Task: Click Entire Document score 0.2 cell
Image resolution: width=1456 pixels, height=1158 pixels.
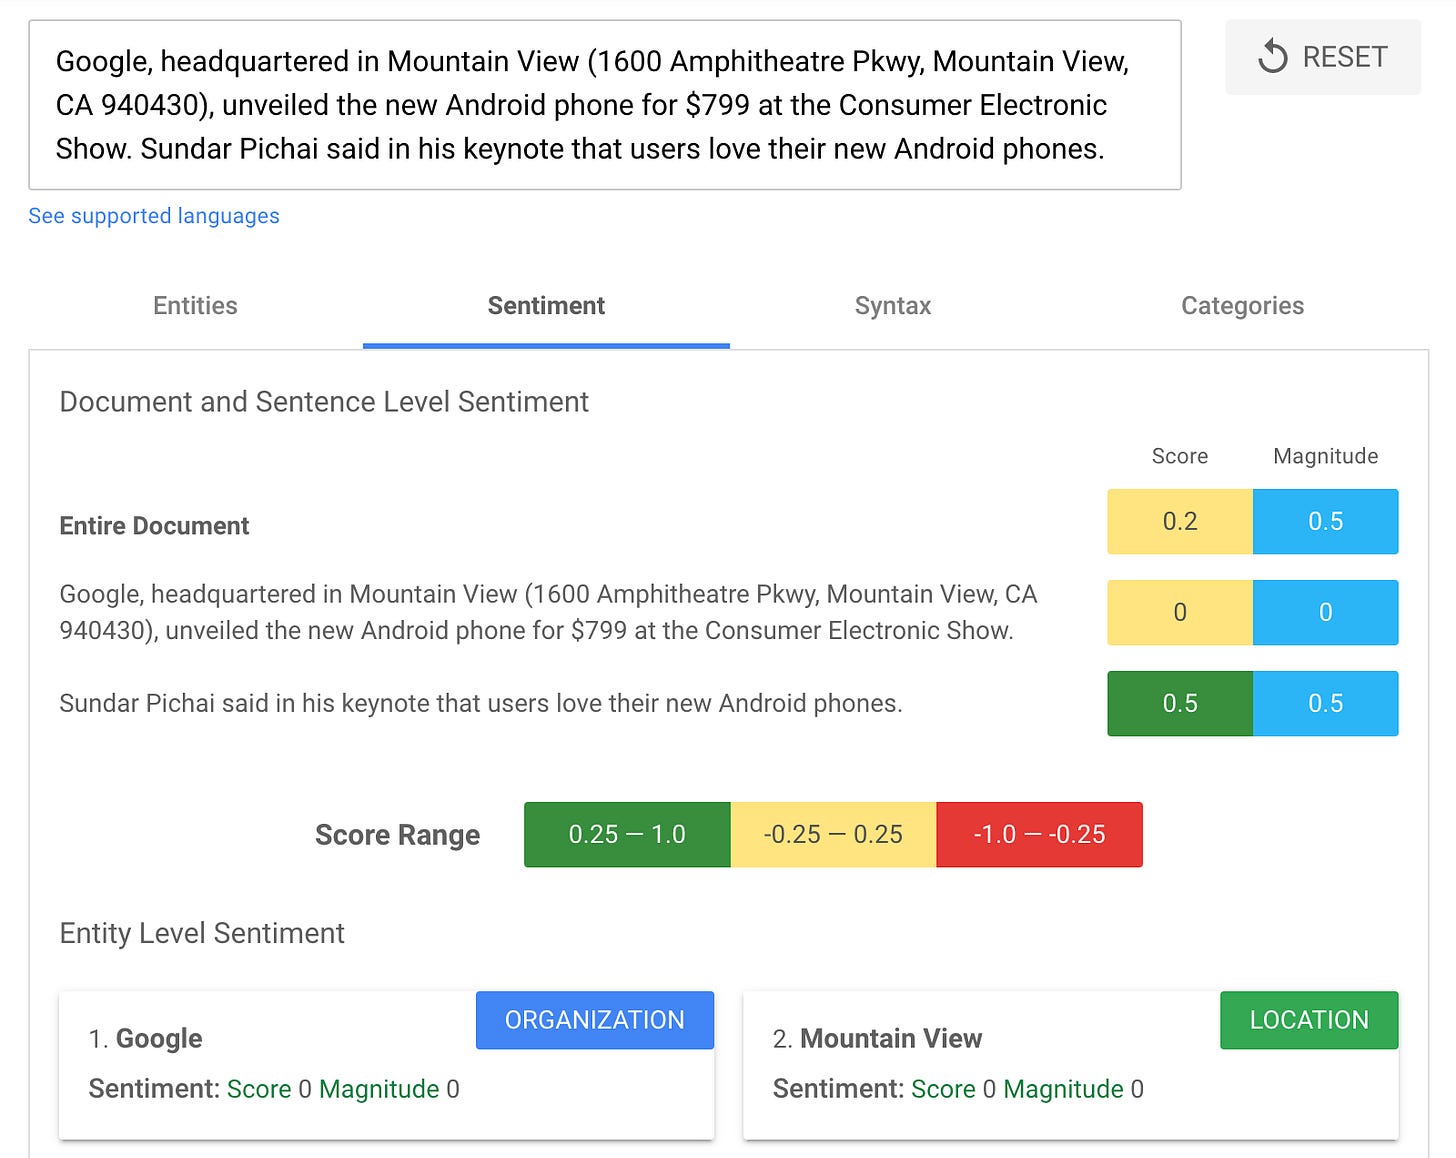Action: click(1180, 521)
